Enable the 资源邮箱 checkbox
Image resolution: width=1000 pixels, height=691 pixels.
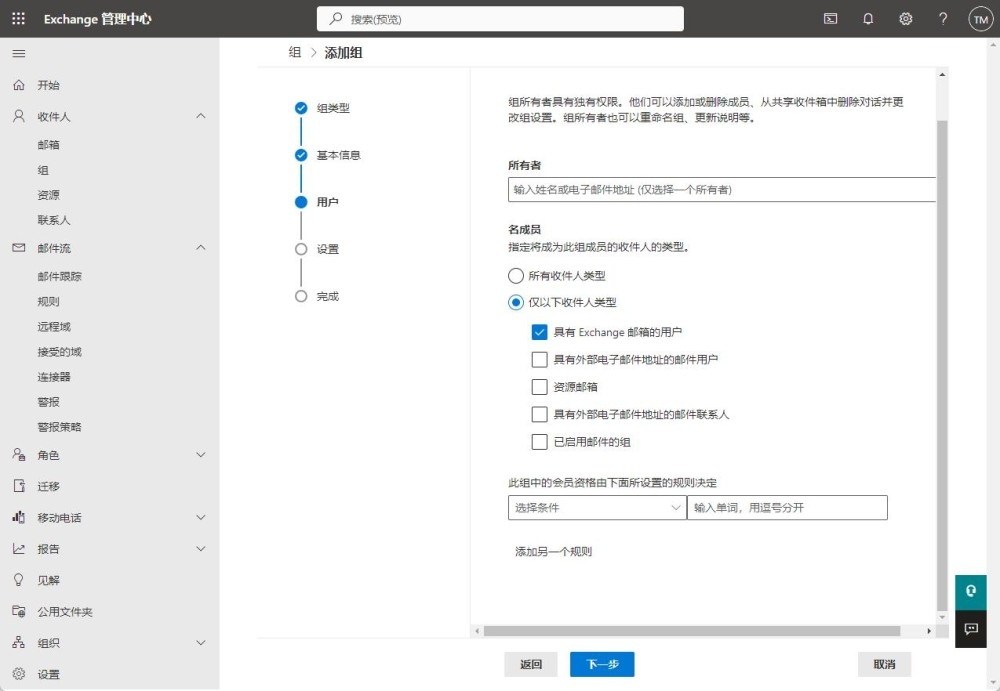tap(540, 387)
